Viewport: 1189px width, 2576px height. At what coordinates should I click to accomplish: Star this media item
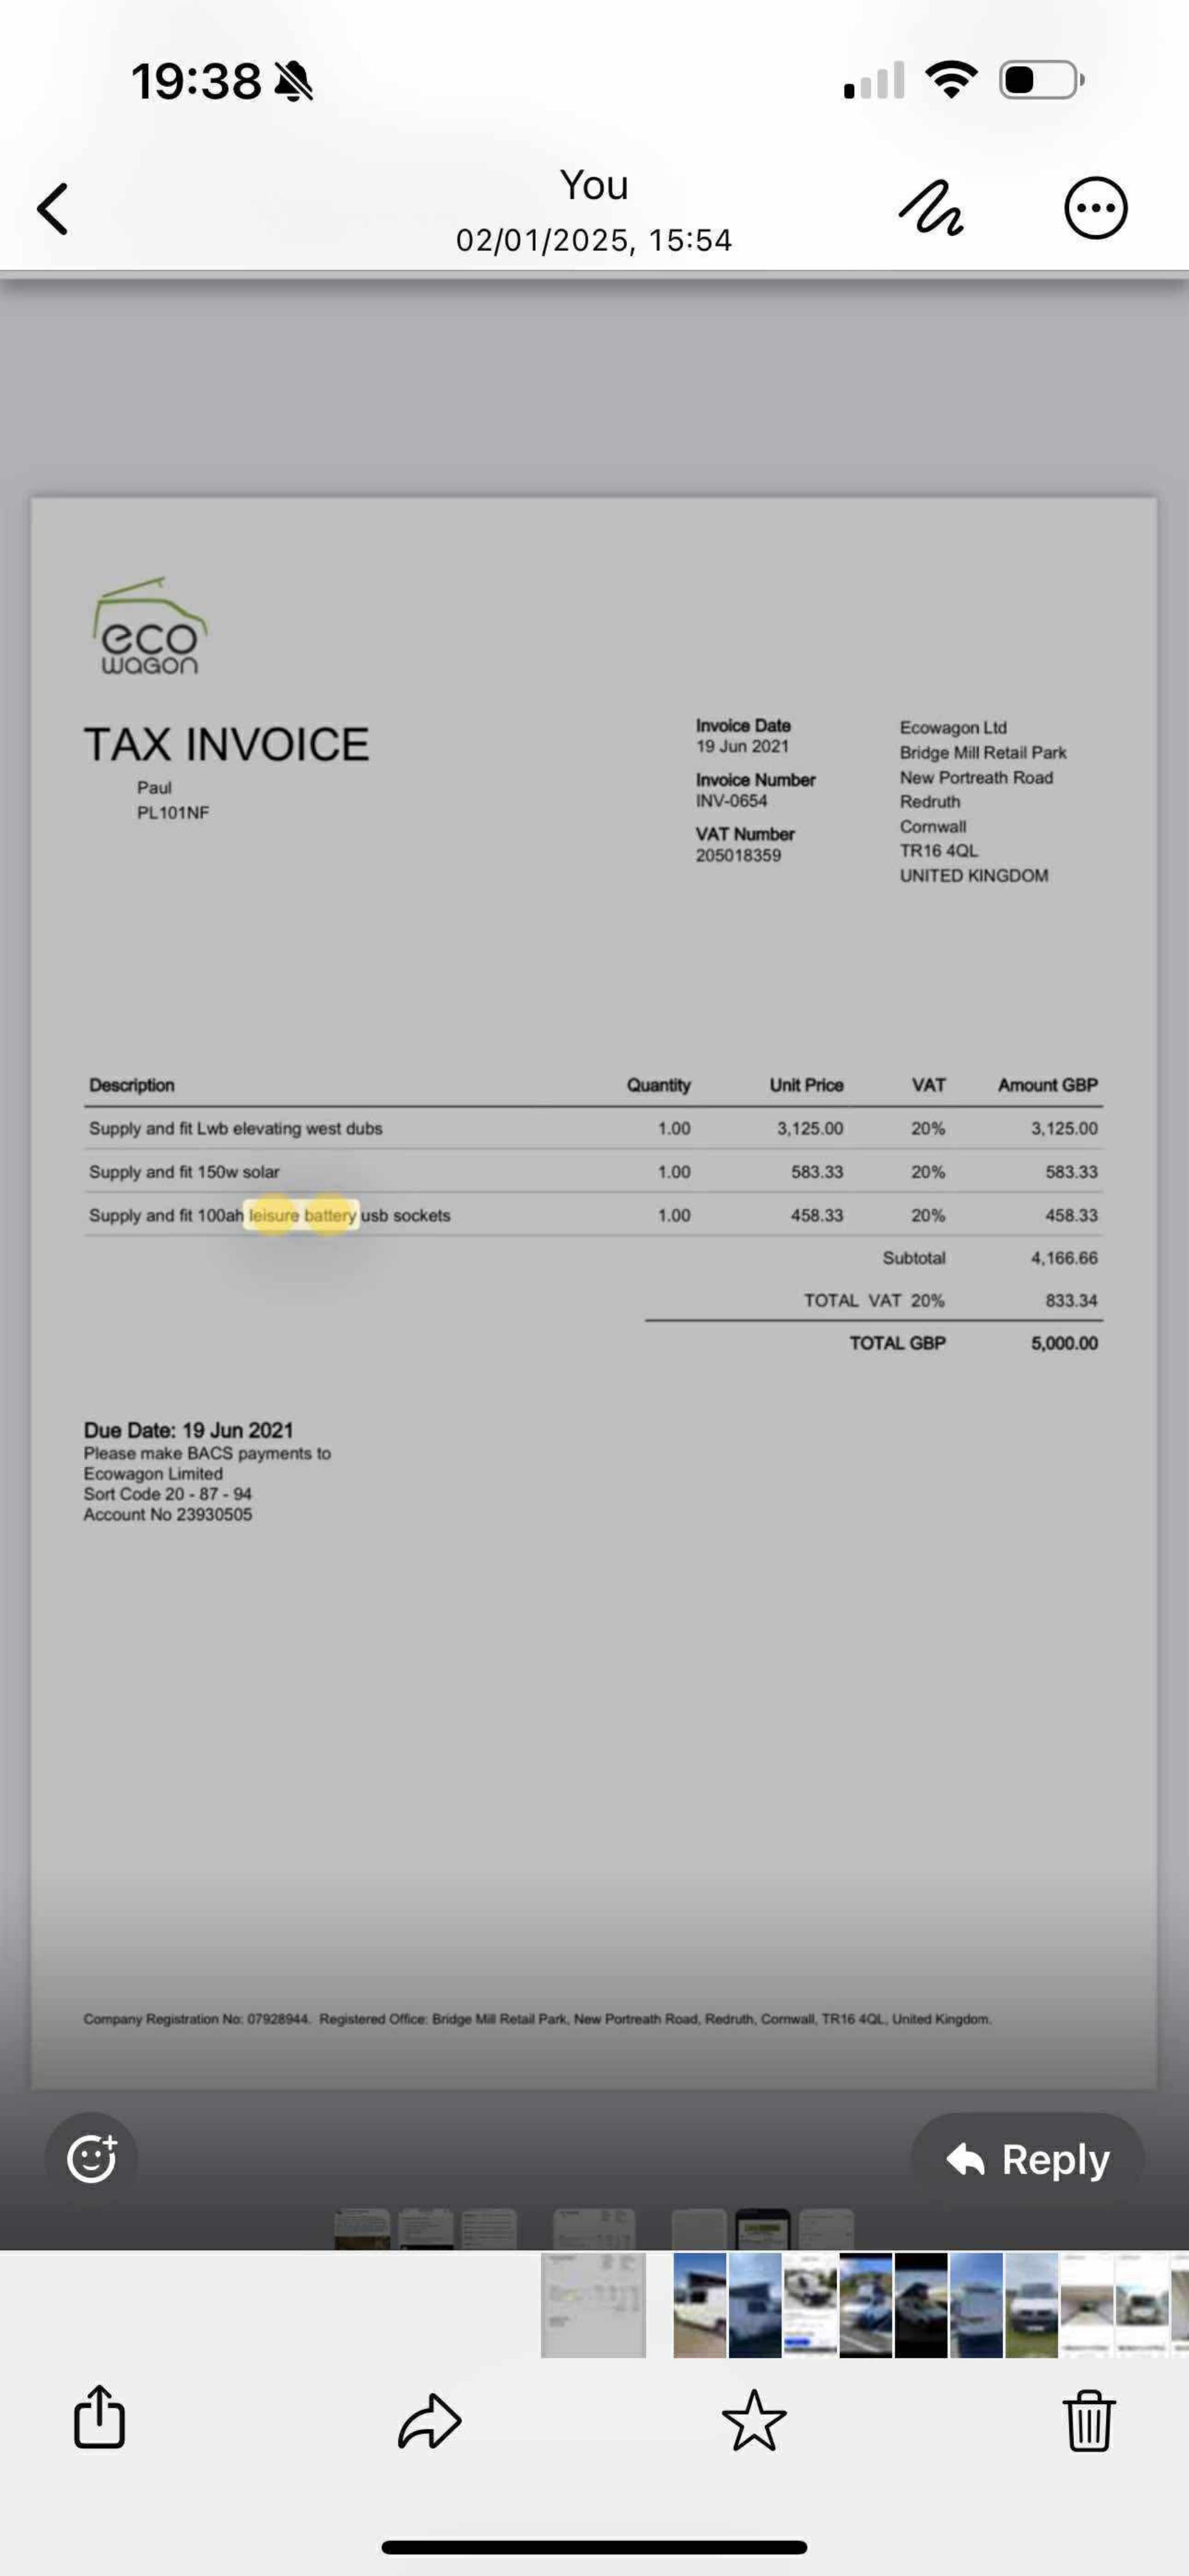point(754,2420)
